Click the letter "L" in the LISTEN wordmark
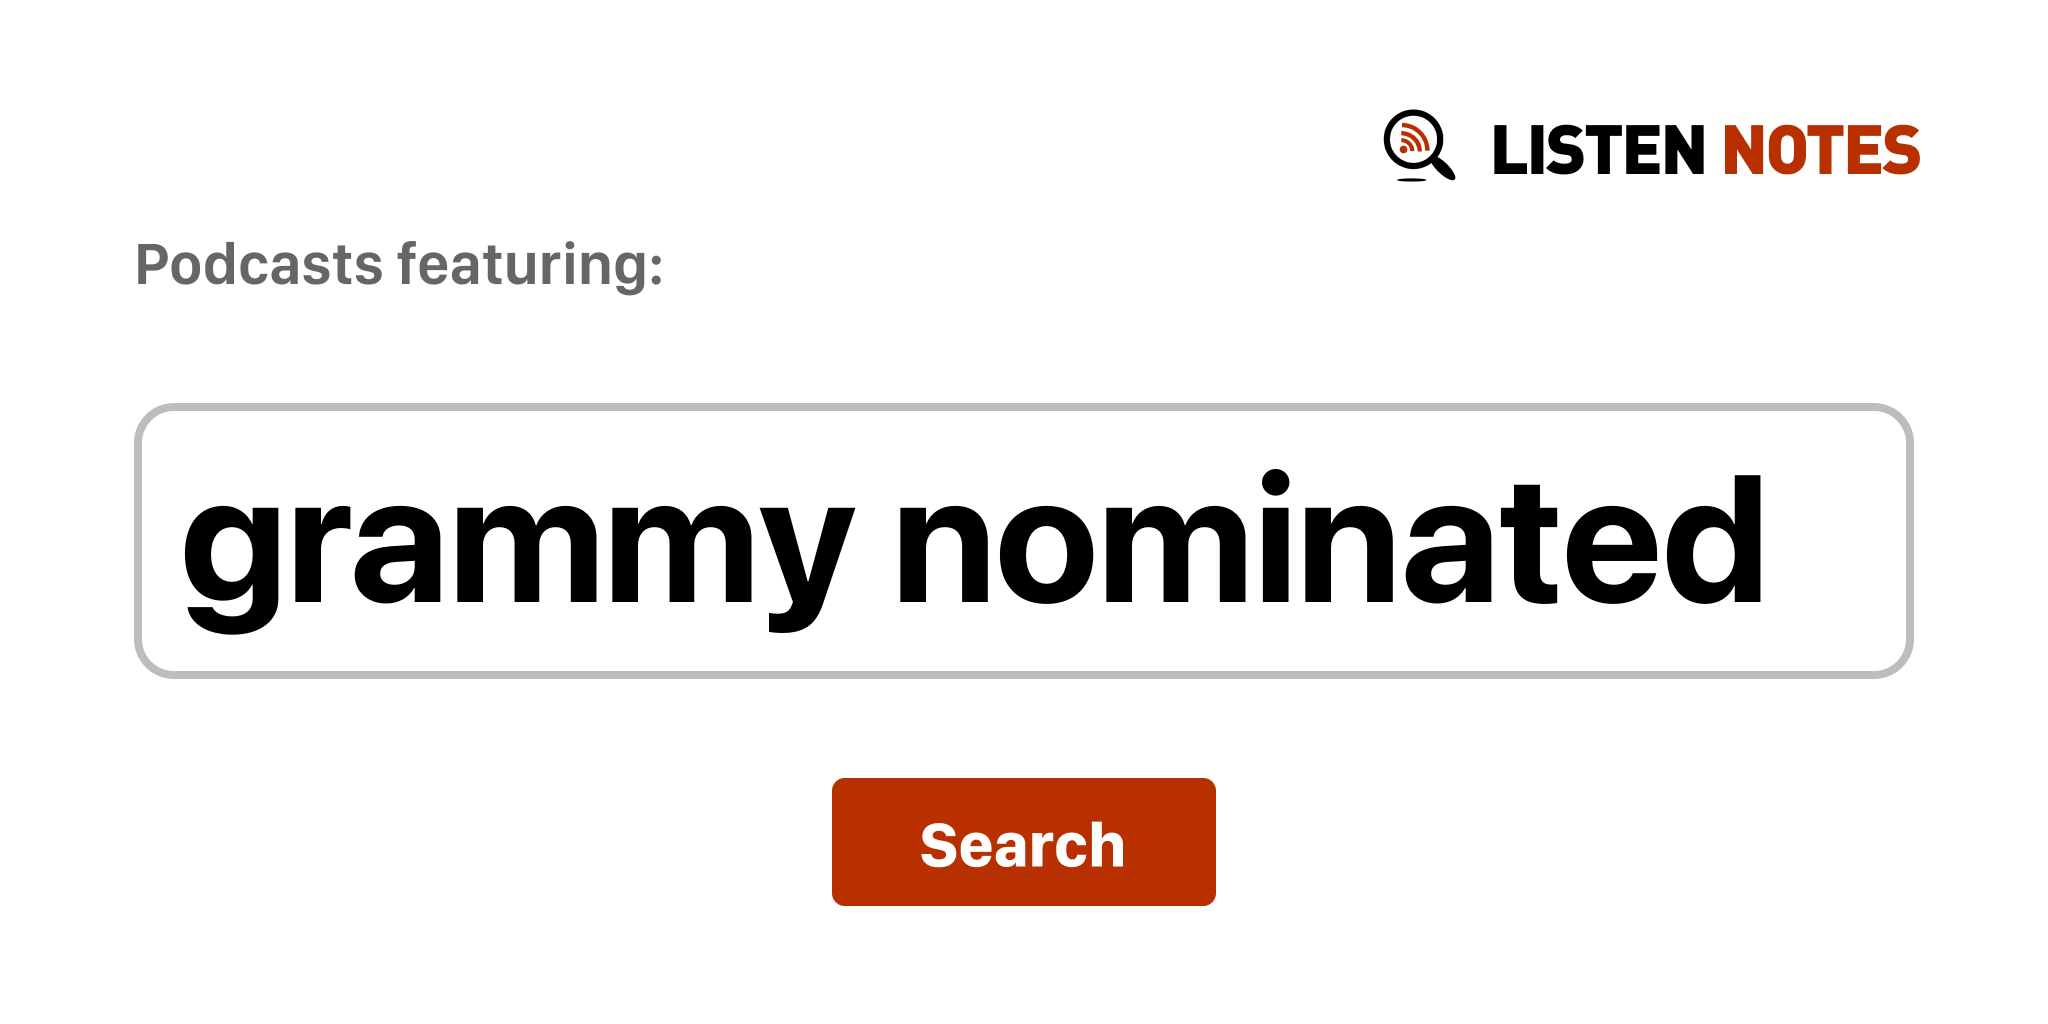Screen dimensions: 2048x1024 coord(1508,151)
